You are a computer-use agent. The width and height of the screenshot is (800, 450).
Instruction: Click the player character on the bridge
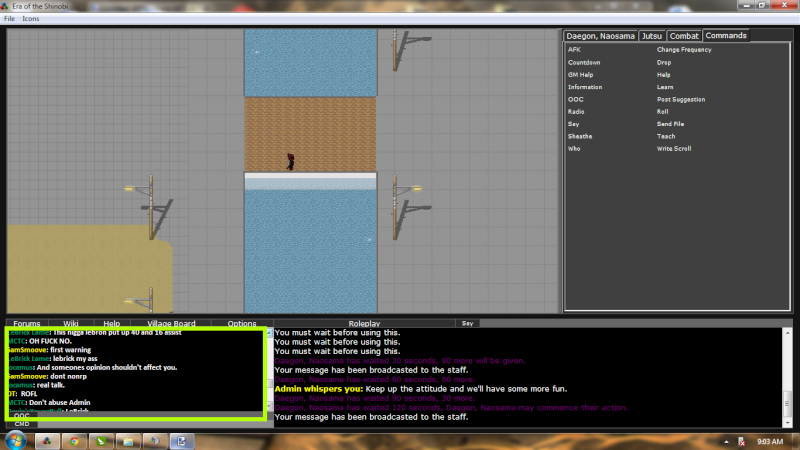click(290, 161)
